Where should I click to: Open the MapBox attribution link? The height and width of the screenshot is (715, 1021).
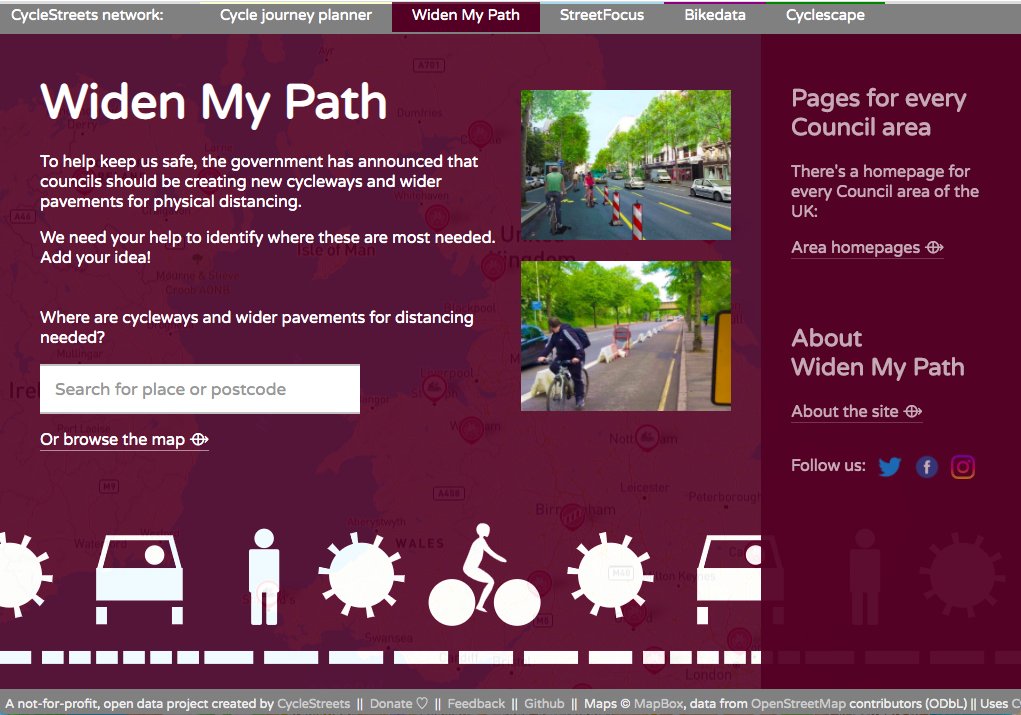pyautogui.click(x=658, y=703)
